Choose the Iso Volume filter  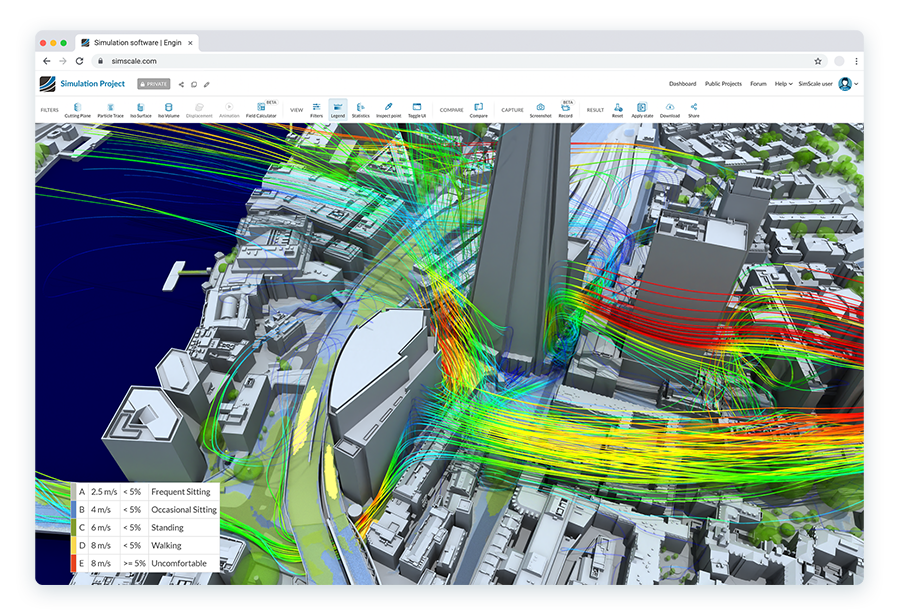[168, 109]
